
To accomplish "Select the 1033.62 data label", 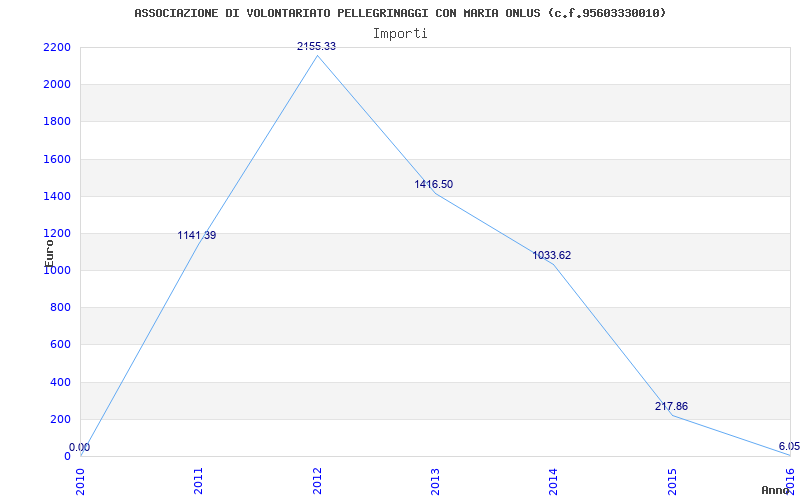I will coord(552,256).
